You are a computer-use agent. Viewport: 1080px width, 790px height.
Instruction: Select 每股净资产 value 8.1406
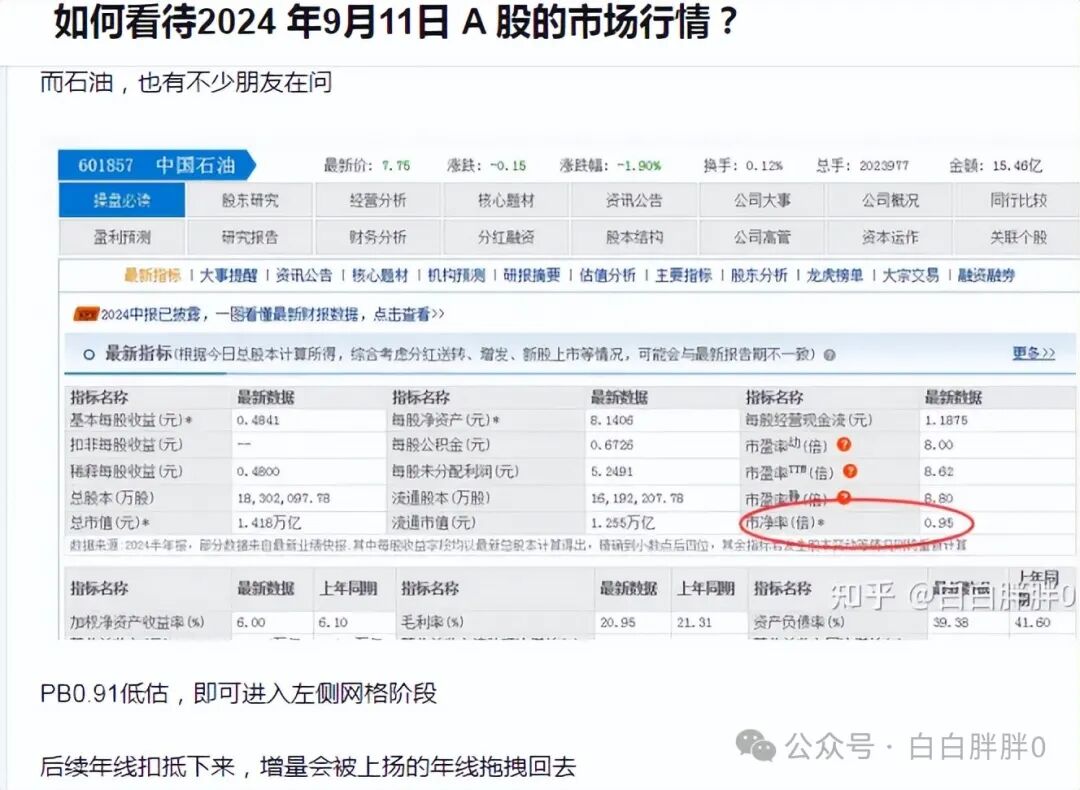click(x=612, y=420)
